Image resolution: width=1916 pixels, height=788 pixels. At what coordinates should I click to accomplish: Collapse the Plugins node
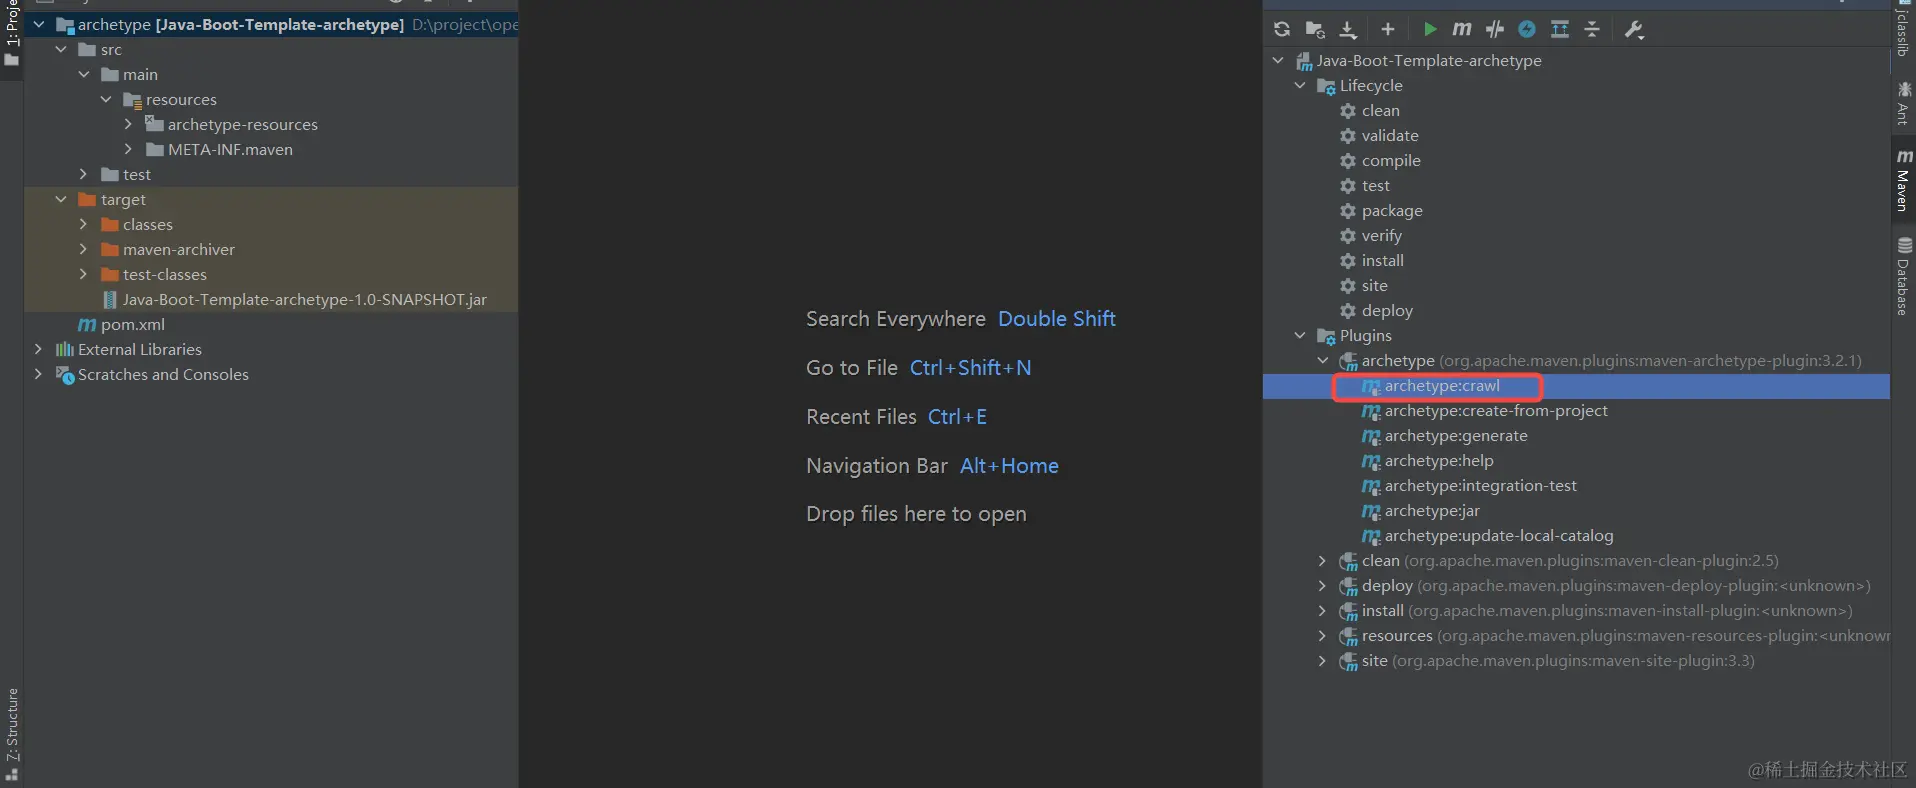tap(1300, 336)
